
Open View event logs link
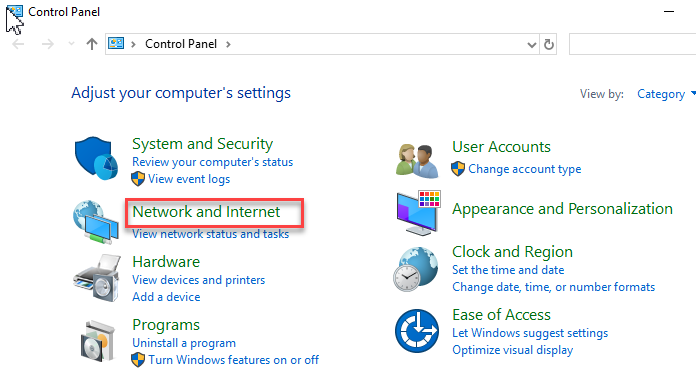click(189, 179)
